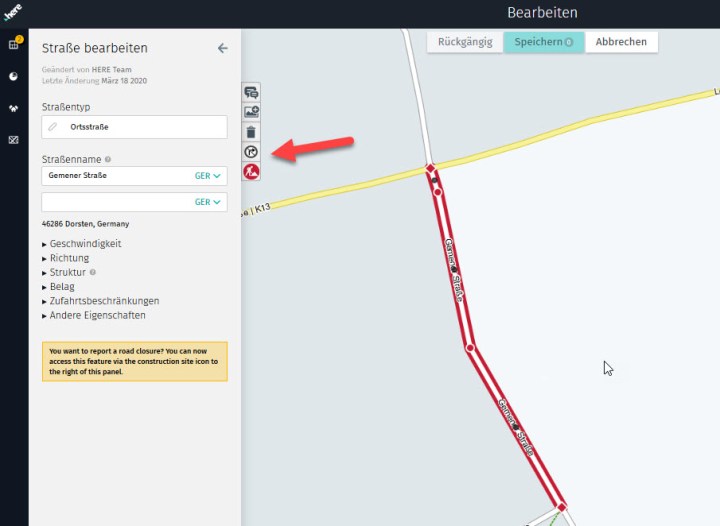Click the Abbrechen button

click(x=621, y=42)
